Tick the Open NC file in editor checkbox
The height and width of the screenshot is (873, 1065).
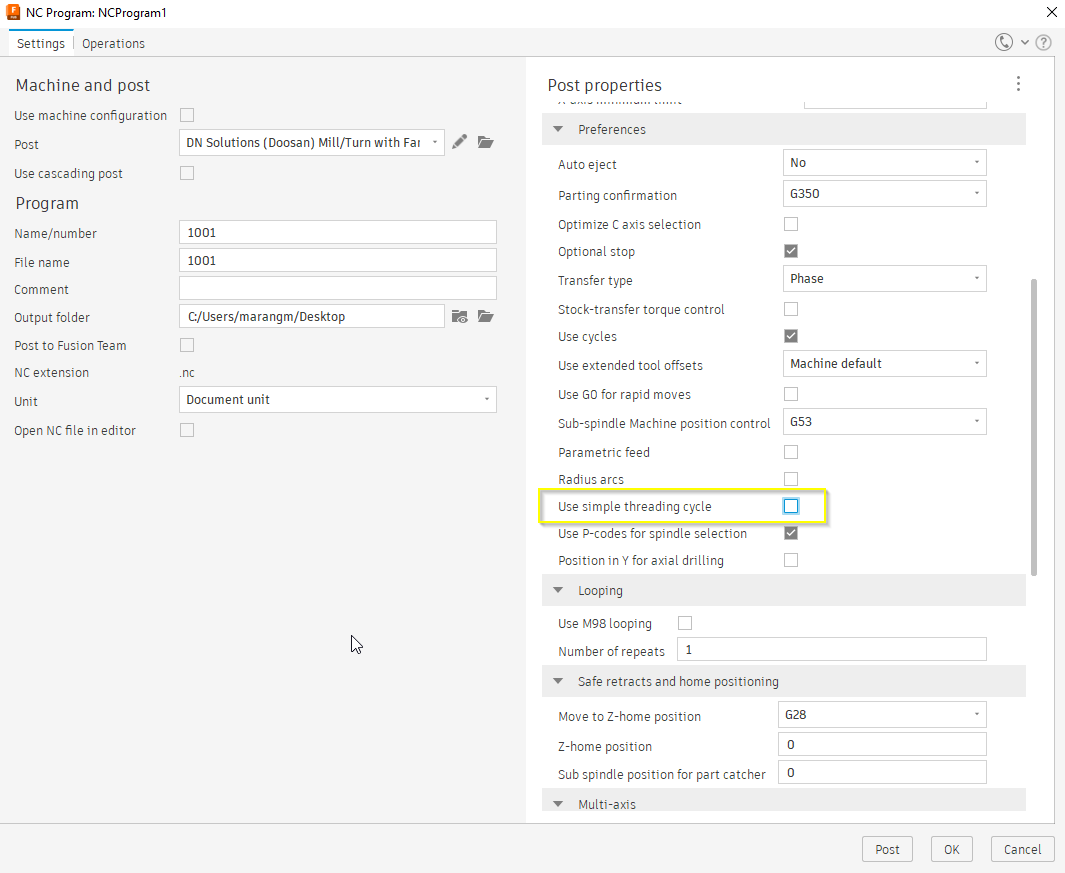tap(187, 430)
